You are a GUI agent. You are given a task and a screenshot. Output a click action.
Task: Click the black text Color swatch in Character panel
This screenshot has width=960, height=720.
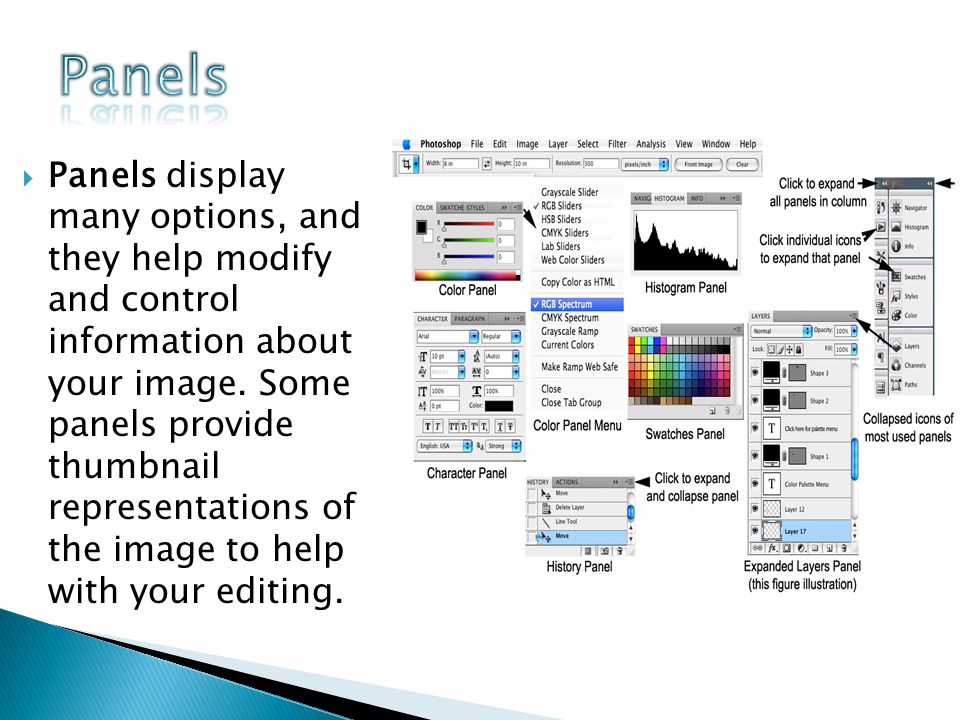click(x=498, y=406)
